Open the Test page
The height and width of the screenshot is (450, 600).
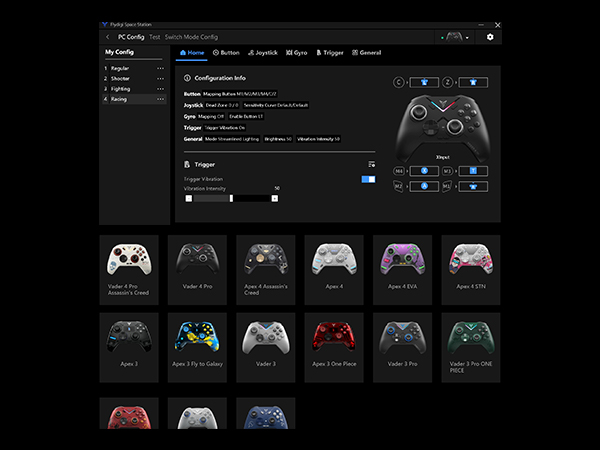(x=155, y=37)
